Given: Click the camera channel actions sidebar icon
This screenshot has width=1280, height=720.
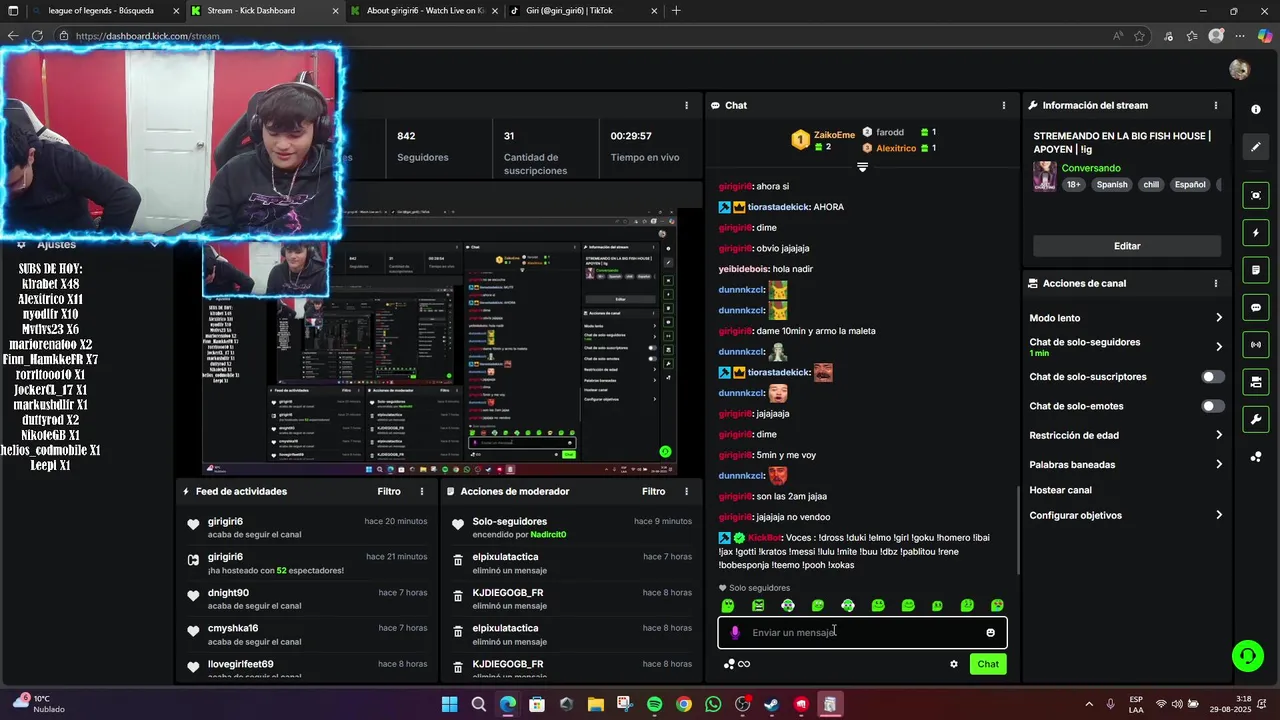Looking at the screenshot, I should 1256,382.
